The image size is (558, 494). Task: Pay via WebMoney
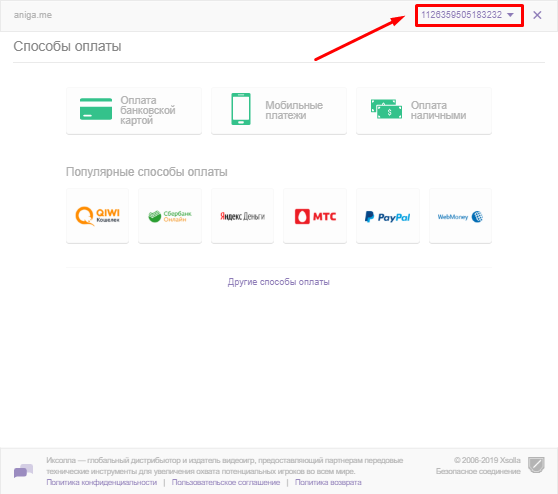pyautogui.click(x=460, y=216)
